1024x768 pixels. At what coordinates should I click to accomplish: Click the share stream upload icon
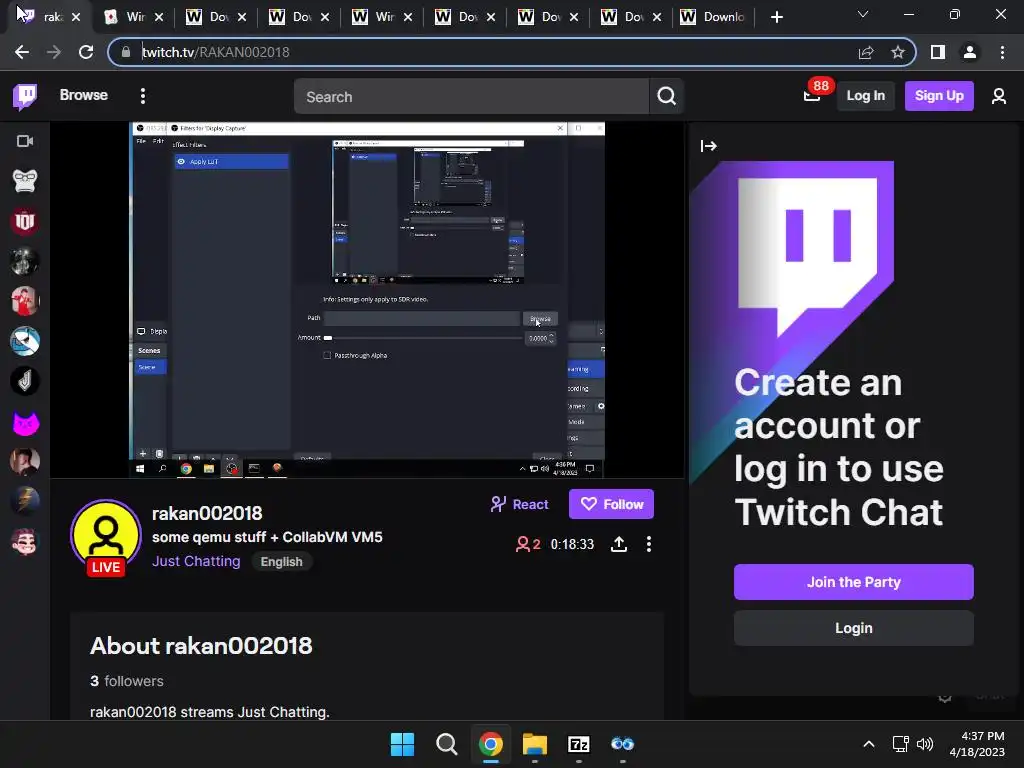[x=618, y=544]
